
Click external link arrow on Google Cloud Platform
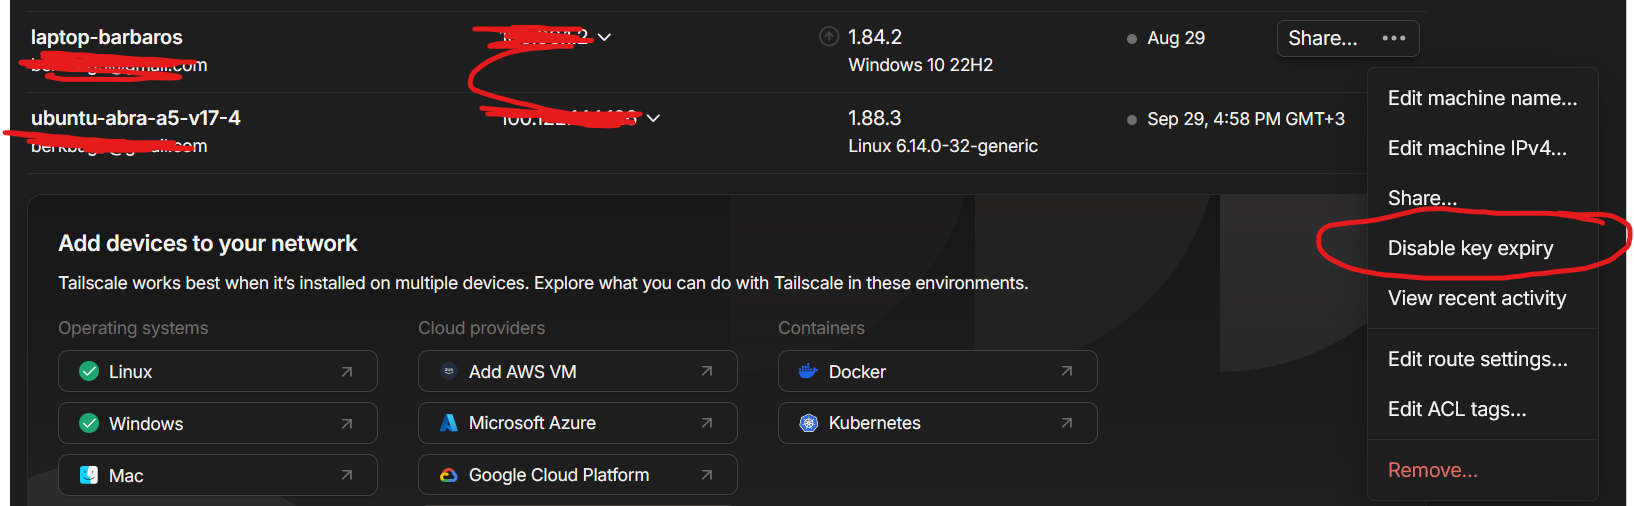[x=707, y=475]
